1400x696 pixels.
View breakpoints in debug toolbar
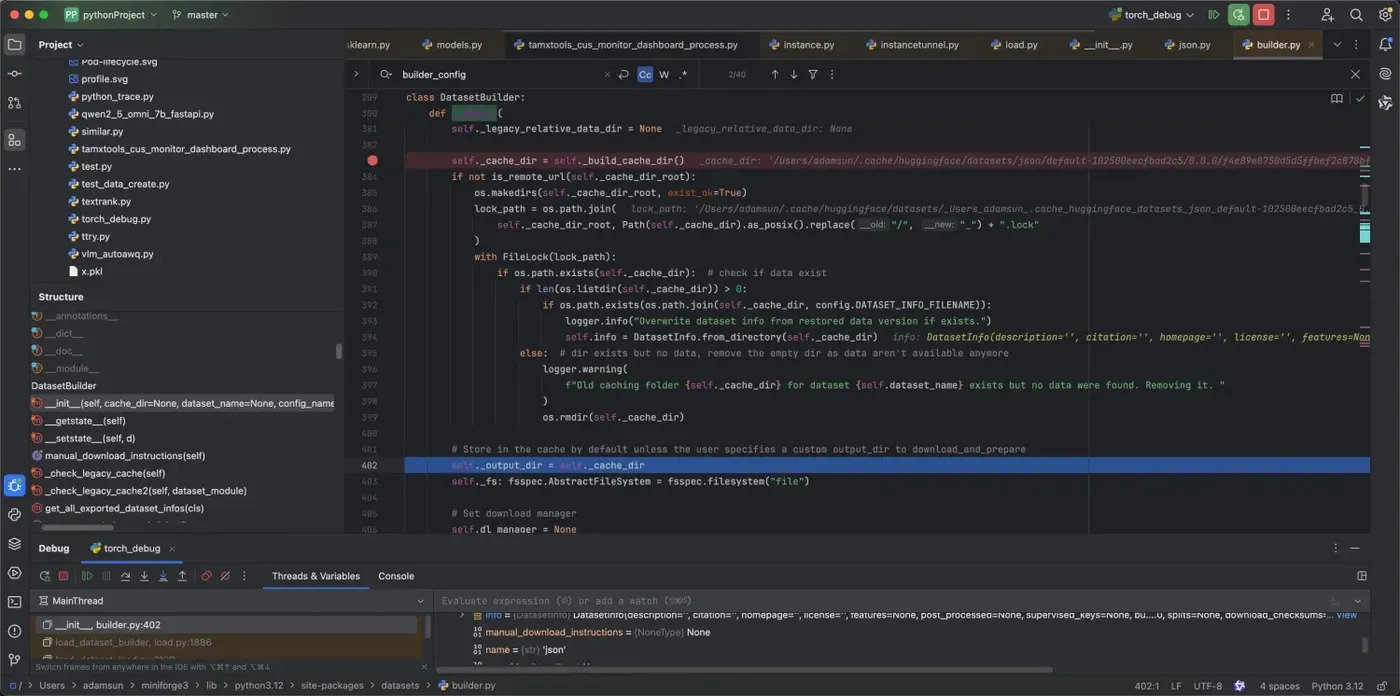click(206, 576)
